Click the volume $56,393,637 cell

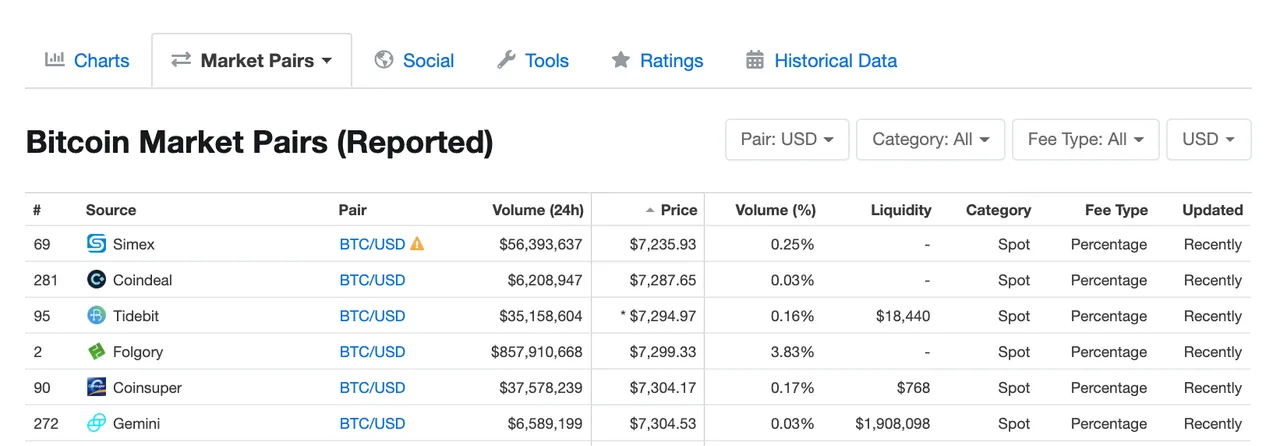[541, 244]
